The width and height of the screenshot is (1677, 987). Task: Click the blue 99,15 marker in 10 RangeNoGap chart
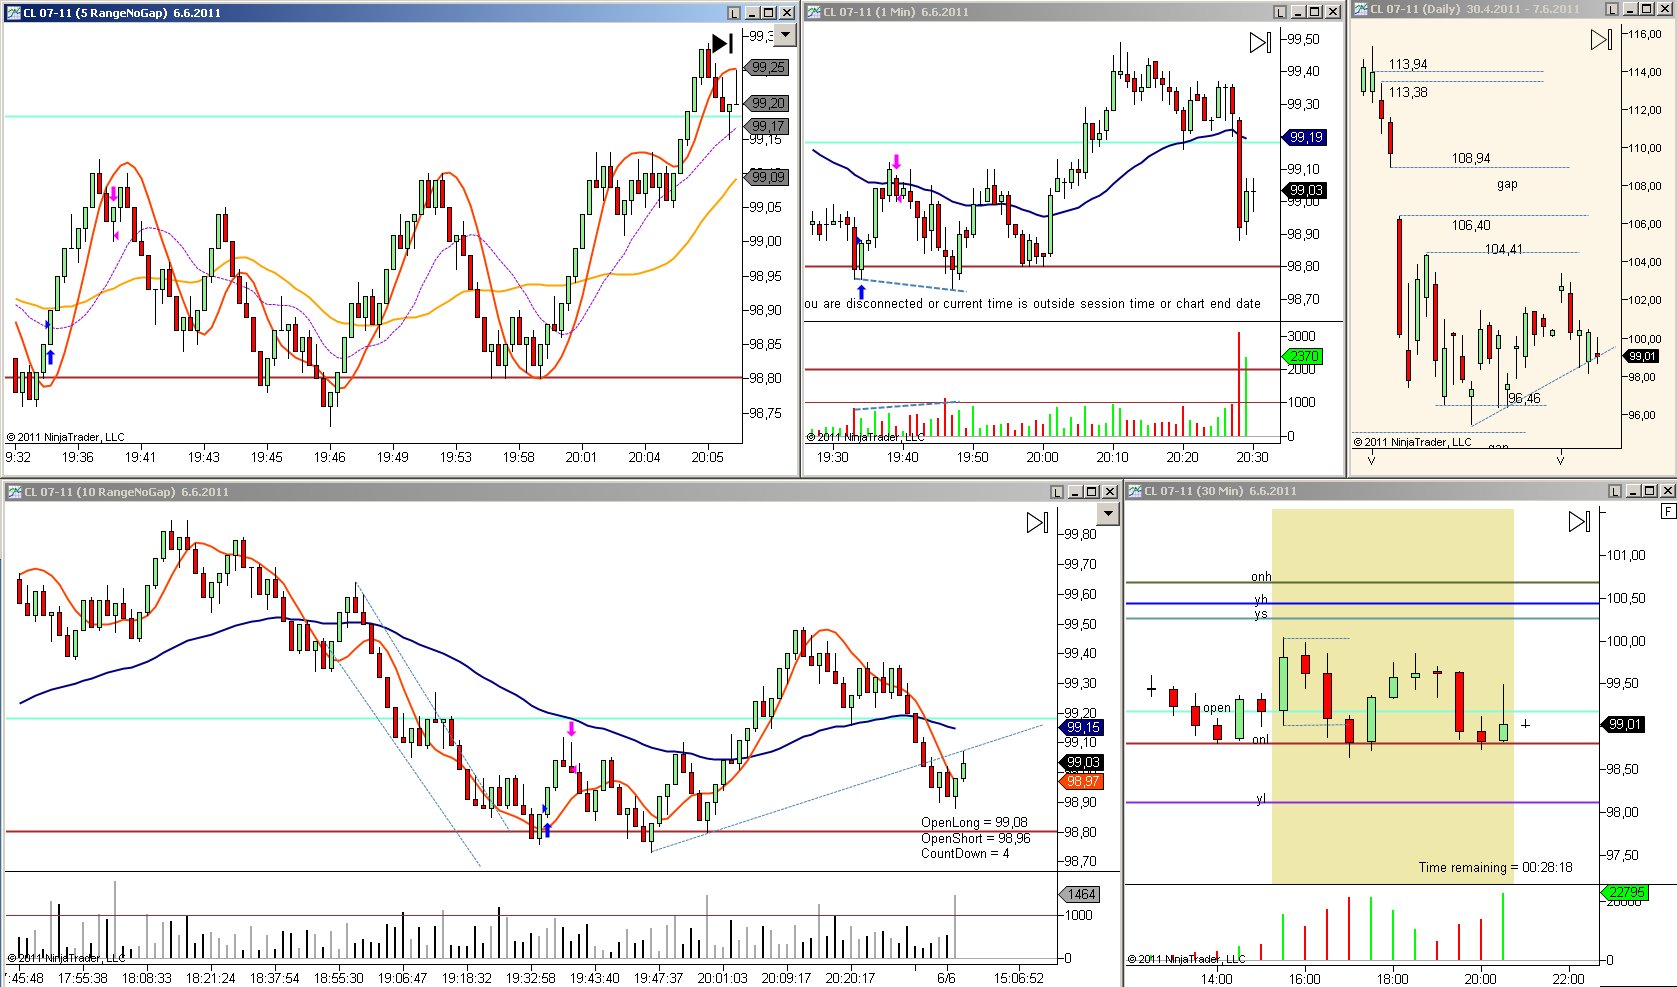click(1082, 727)
